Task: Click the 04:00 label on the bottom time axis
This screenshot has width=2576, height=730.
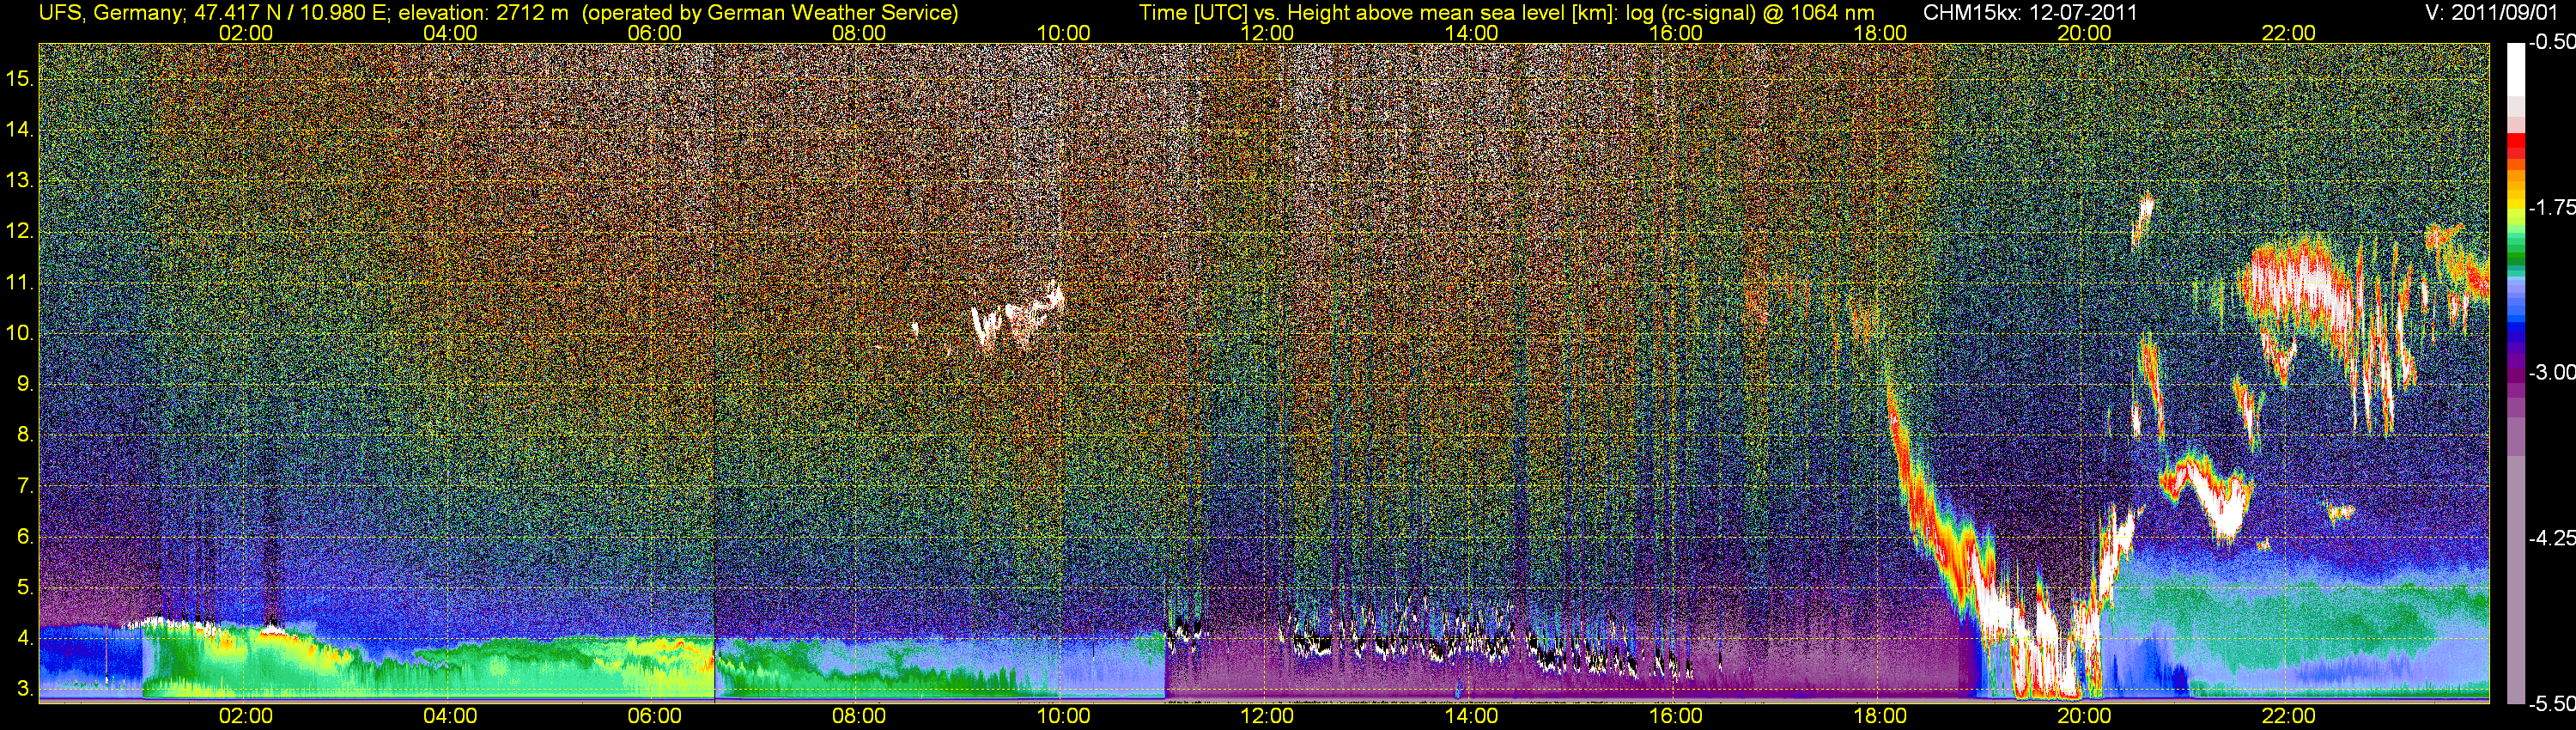Action: 450,716
